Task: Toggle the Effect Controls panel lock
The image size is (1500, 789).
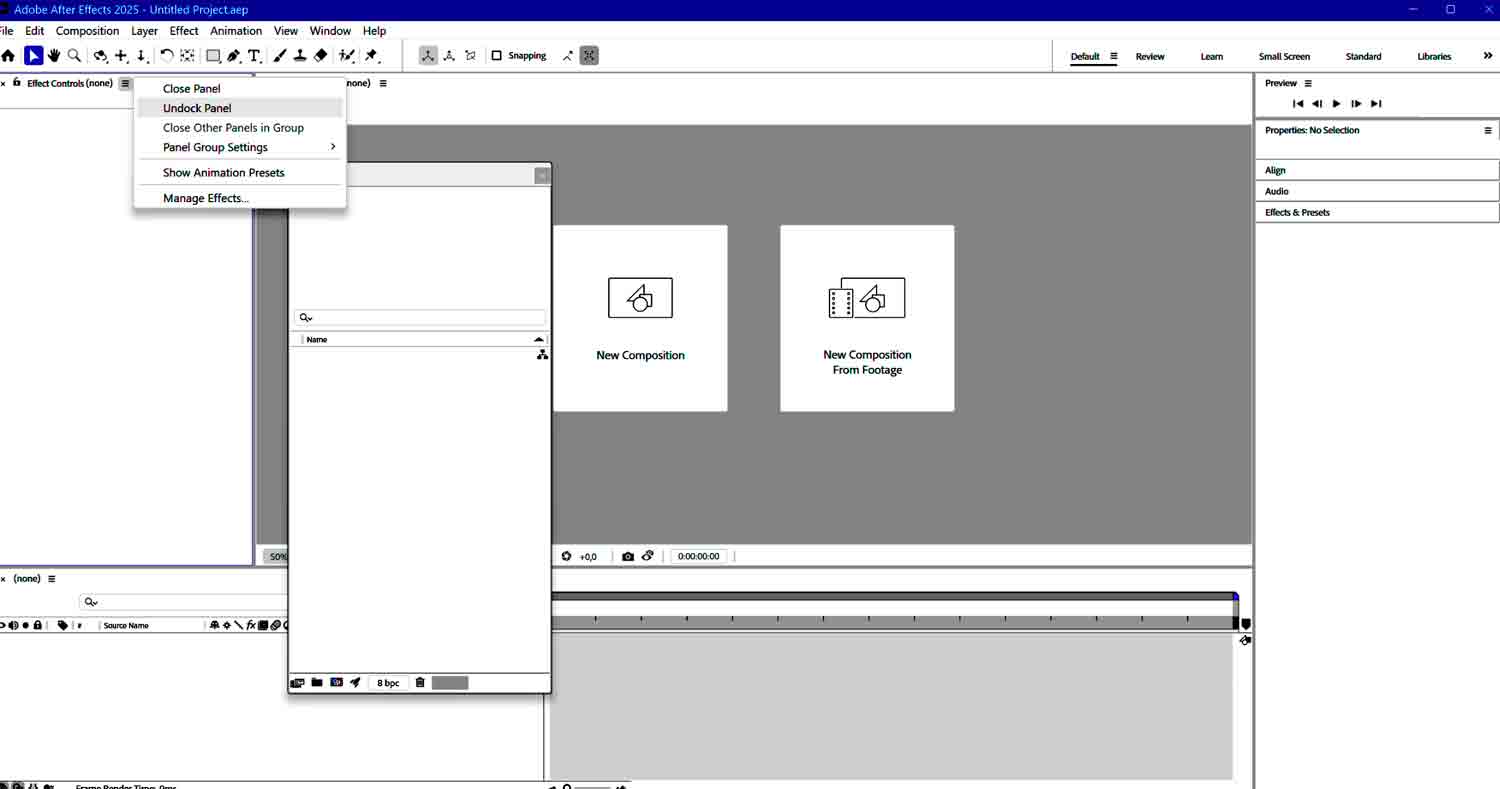Action: point(17,83)
